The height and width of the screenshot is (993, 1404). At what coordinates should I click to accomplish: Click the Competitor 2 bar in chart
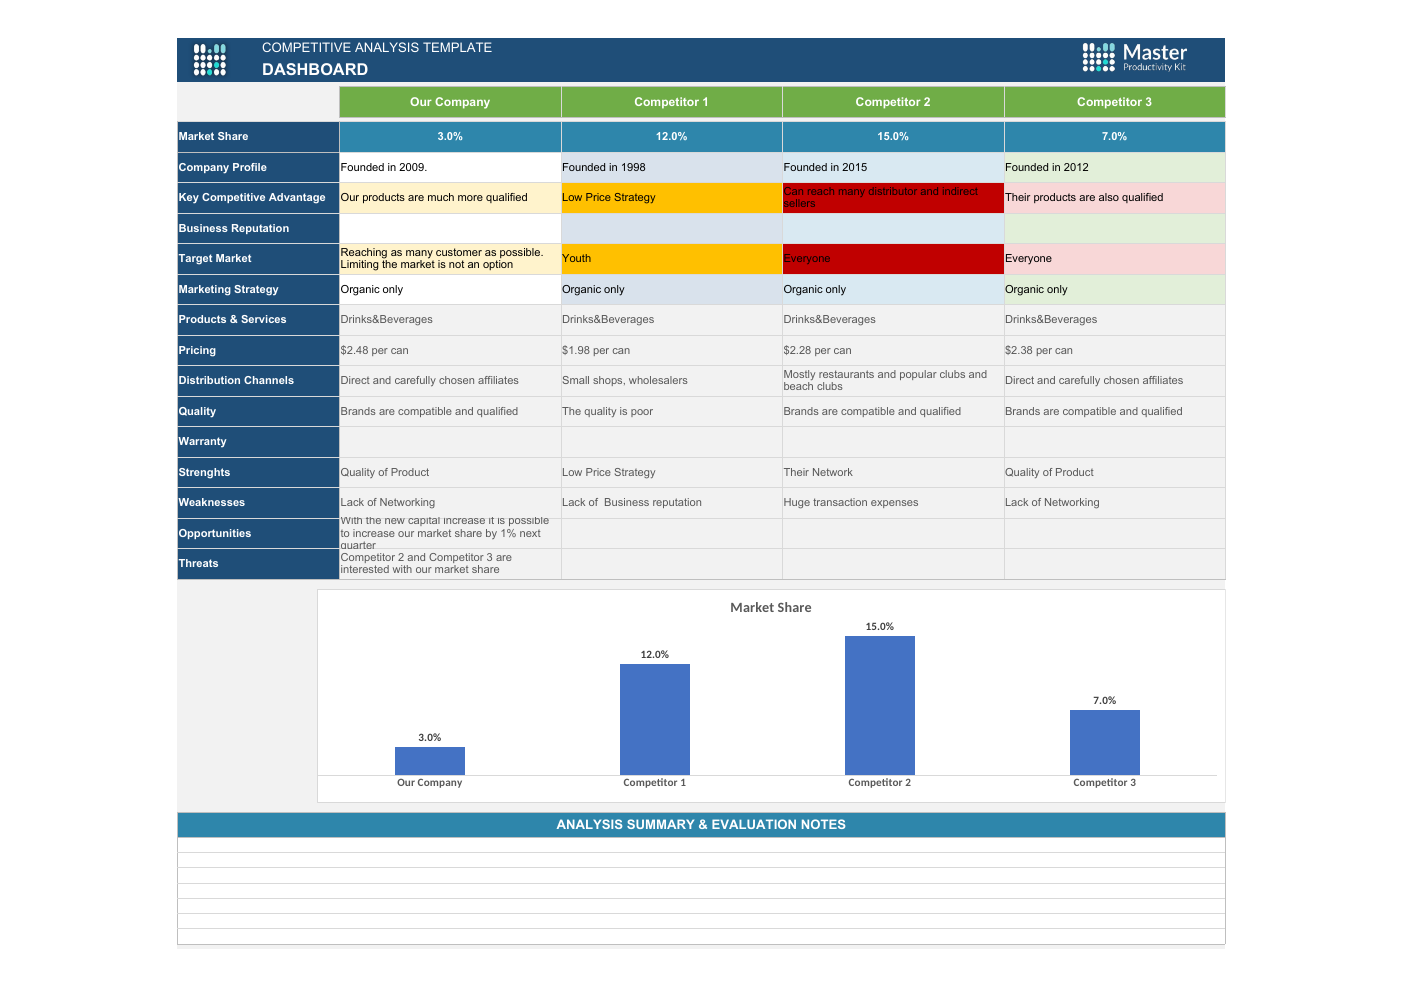click(880, 706)
